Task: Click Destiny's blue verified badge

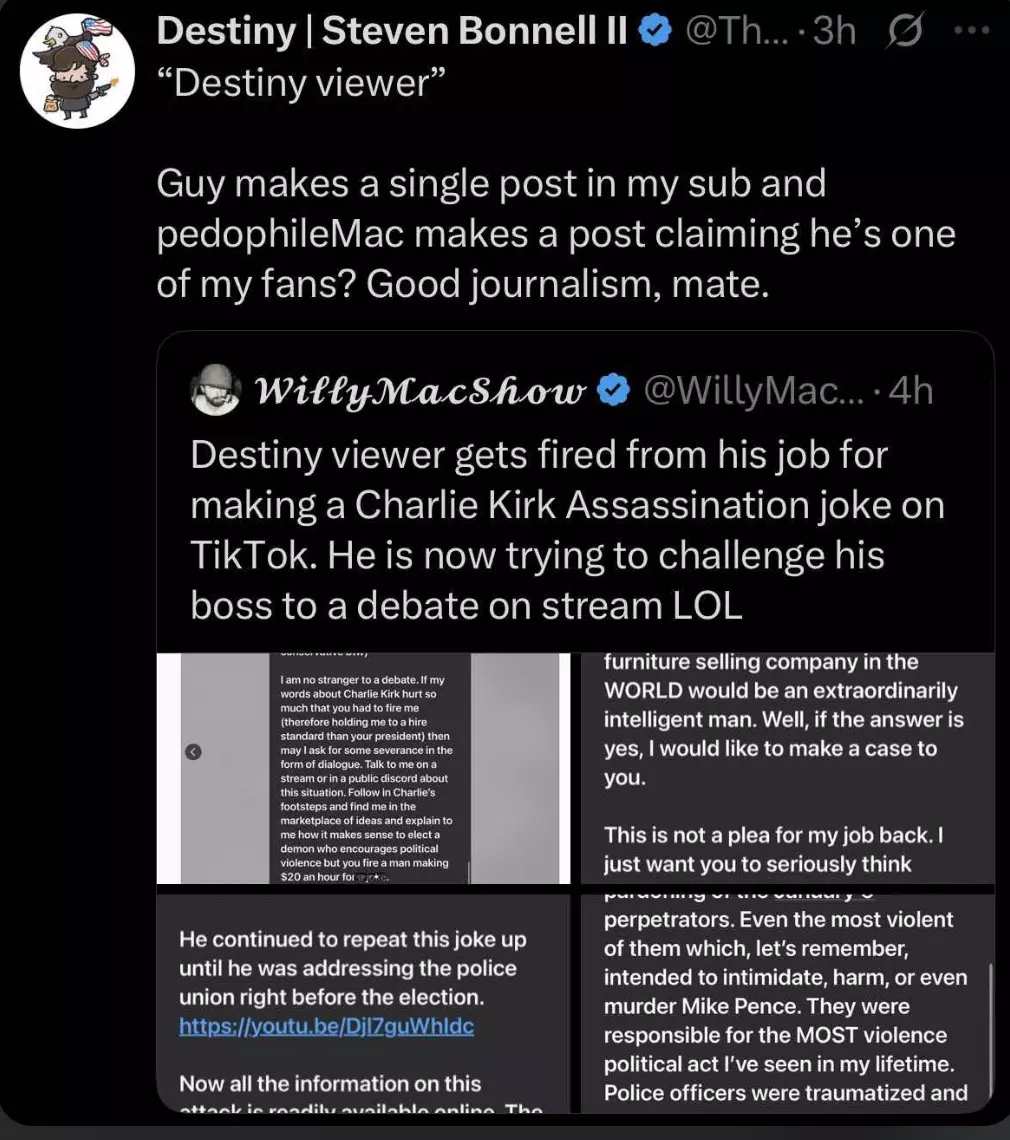Action: coord(655,31)
